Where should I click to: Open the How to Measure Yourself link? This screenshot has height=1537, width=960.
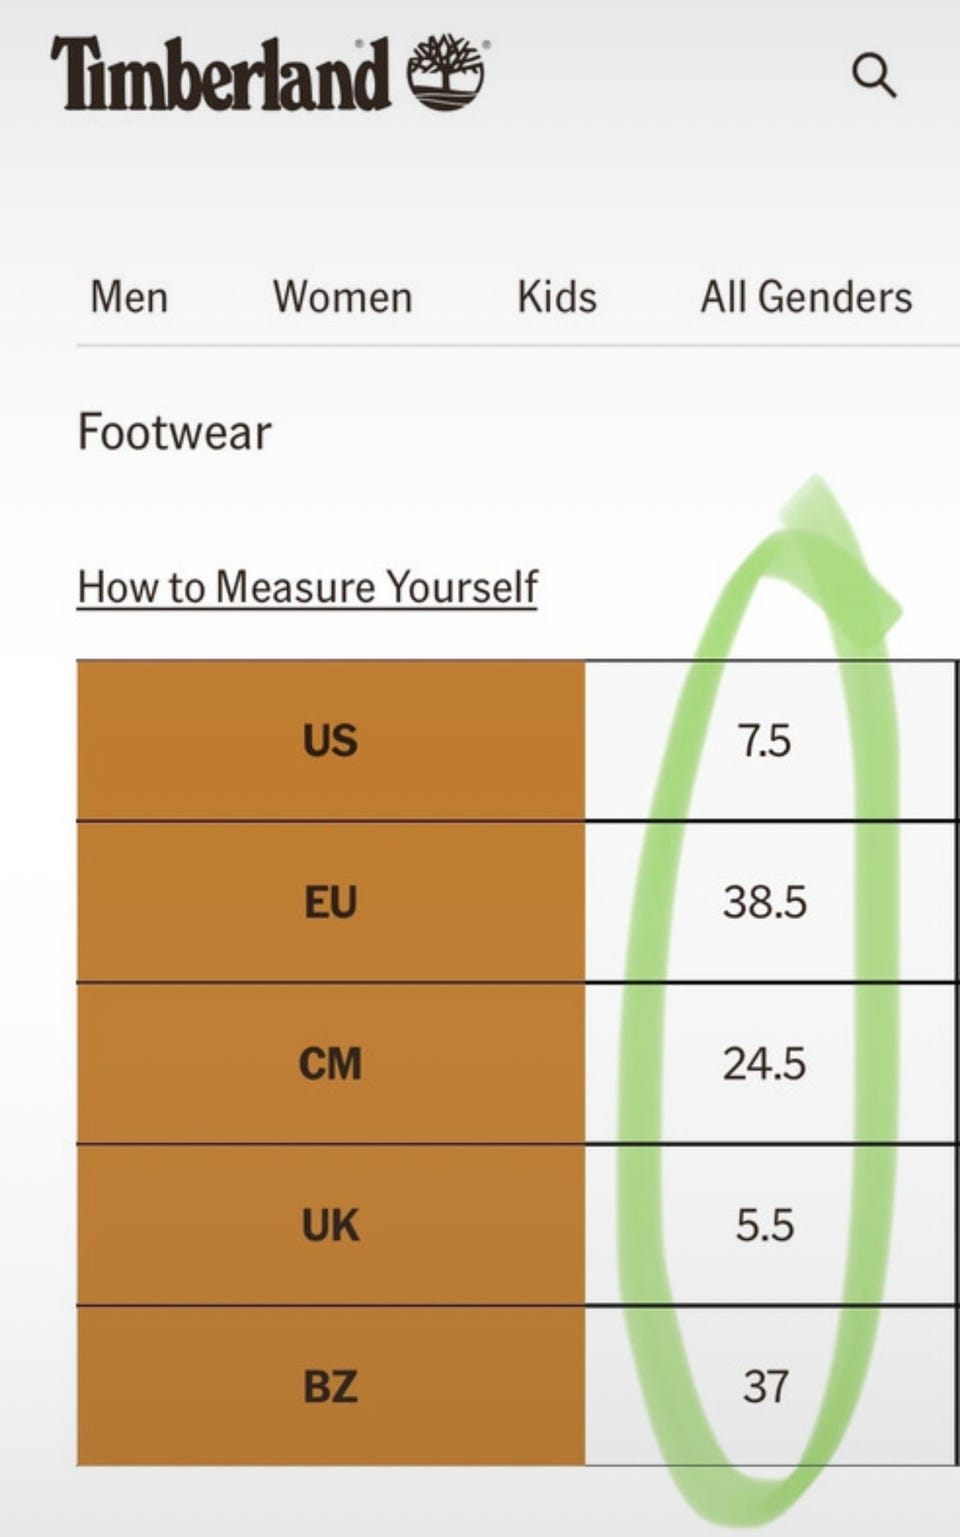[308, 587]
